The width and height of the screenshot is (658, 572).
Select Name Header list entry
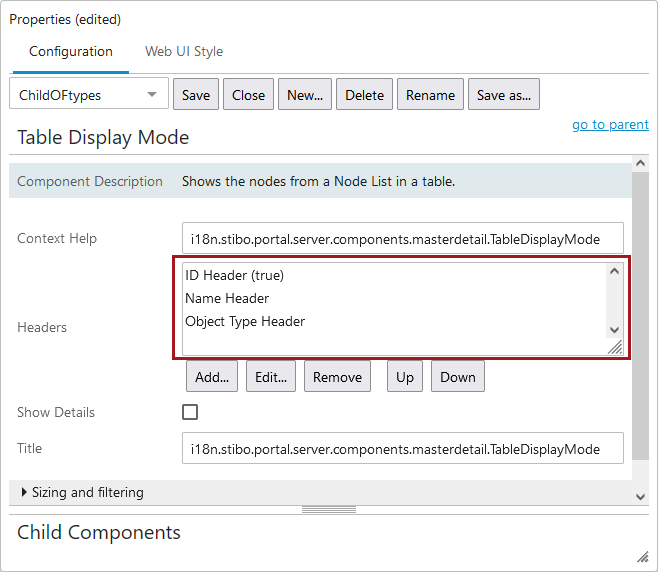[227, 298]
